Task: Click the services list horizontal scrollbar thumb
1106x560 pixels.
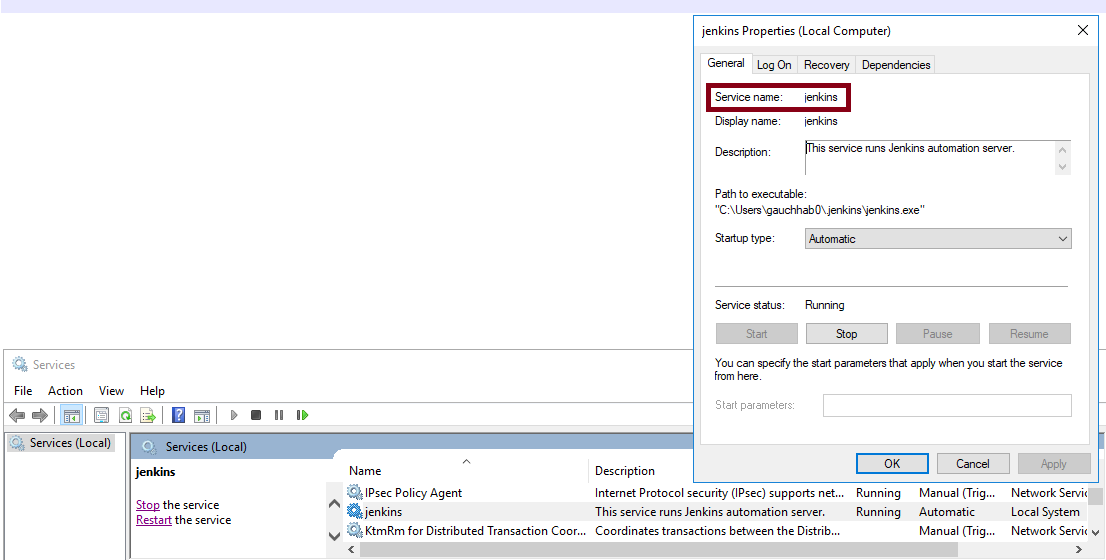Action: 658,549
